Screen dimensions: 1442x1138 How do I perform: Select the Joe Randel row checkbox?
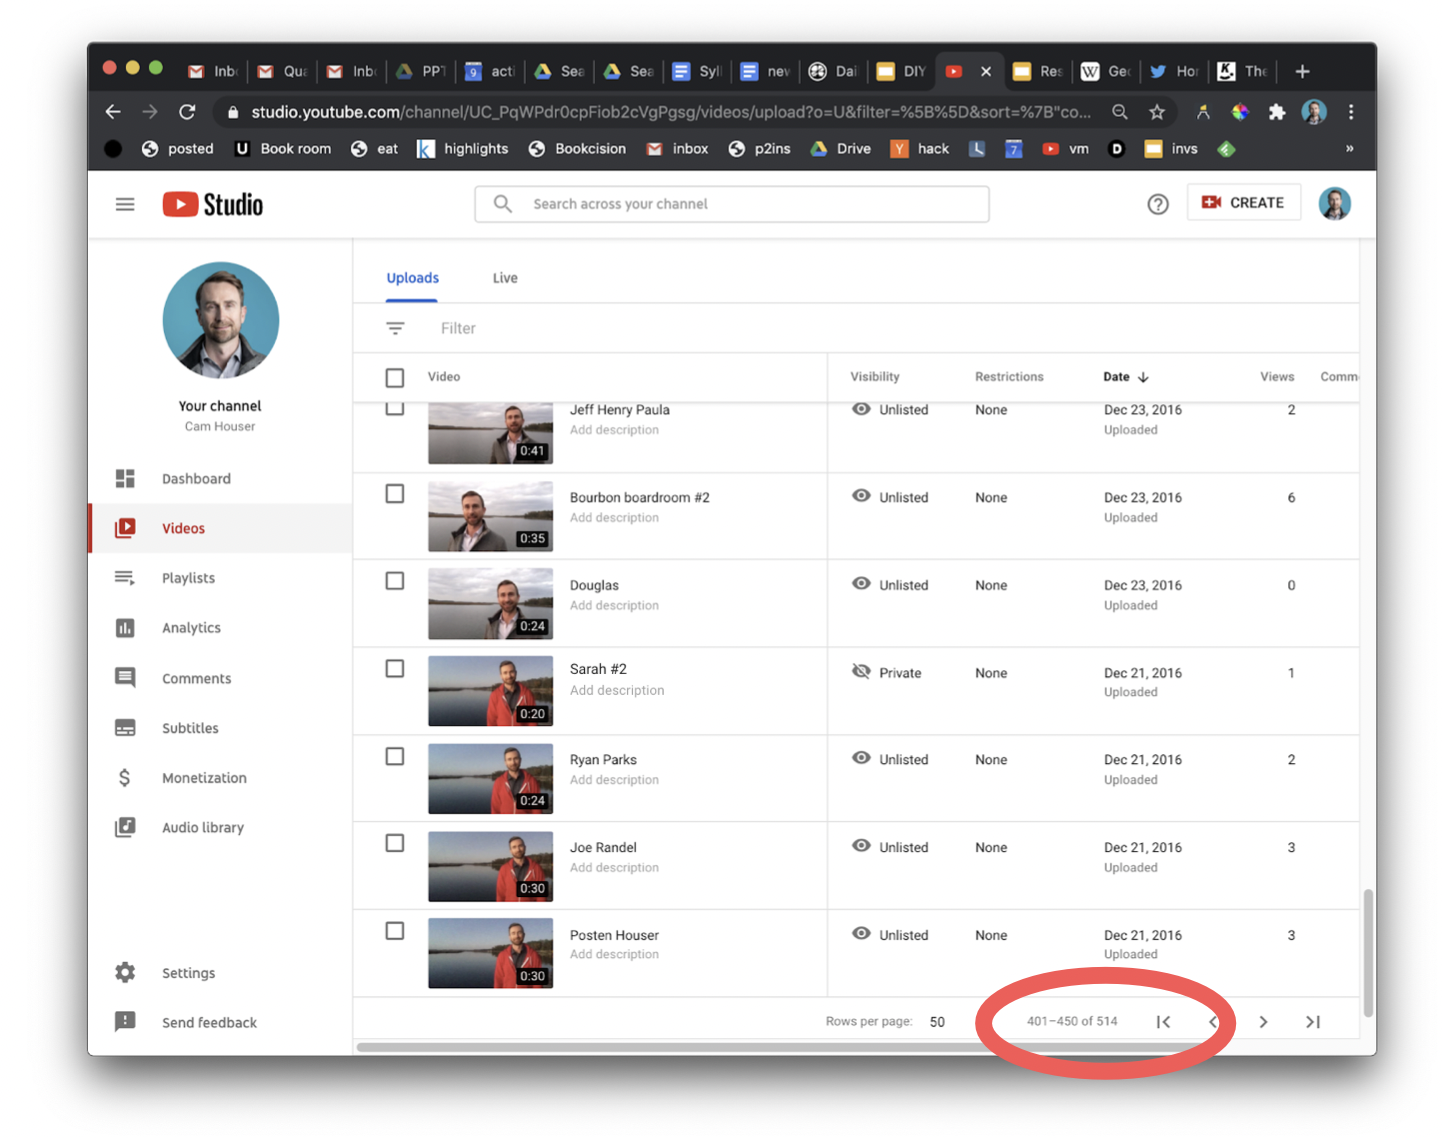point(395,843)
